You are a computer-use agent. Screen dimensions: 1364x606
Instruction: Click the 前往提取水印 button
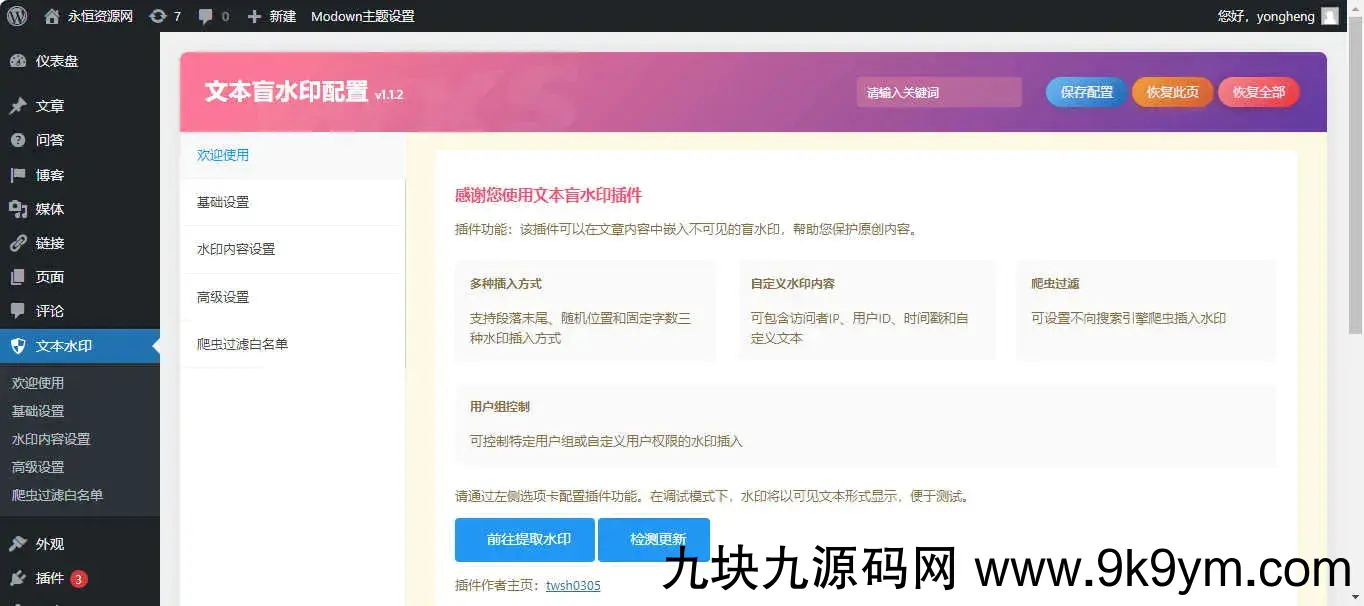click(524, 539)
